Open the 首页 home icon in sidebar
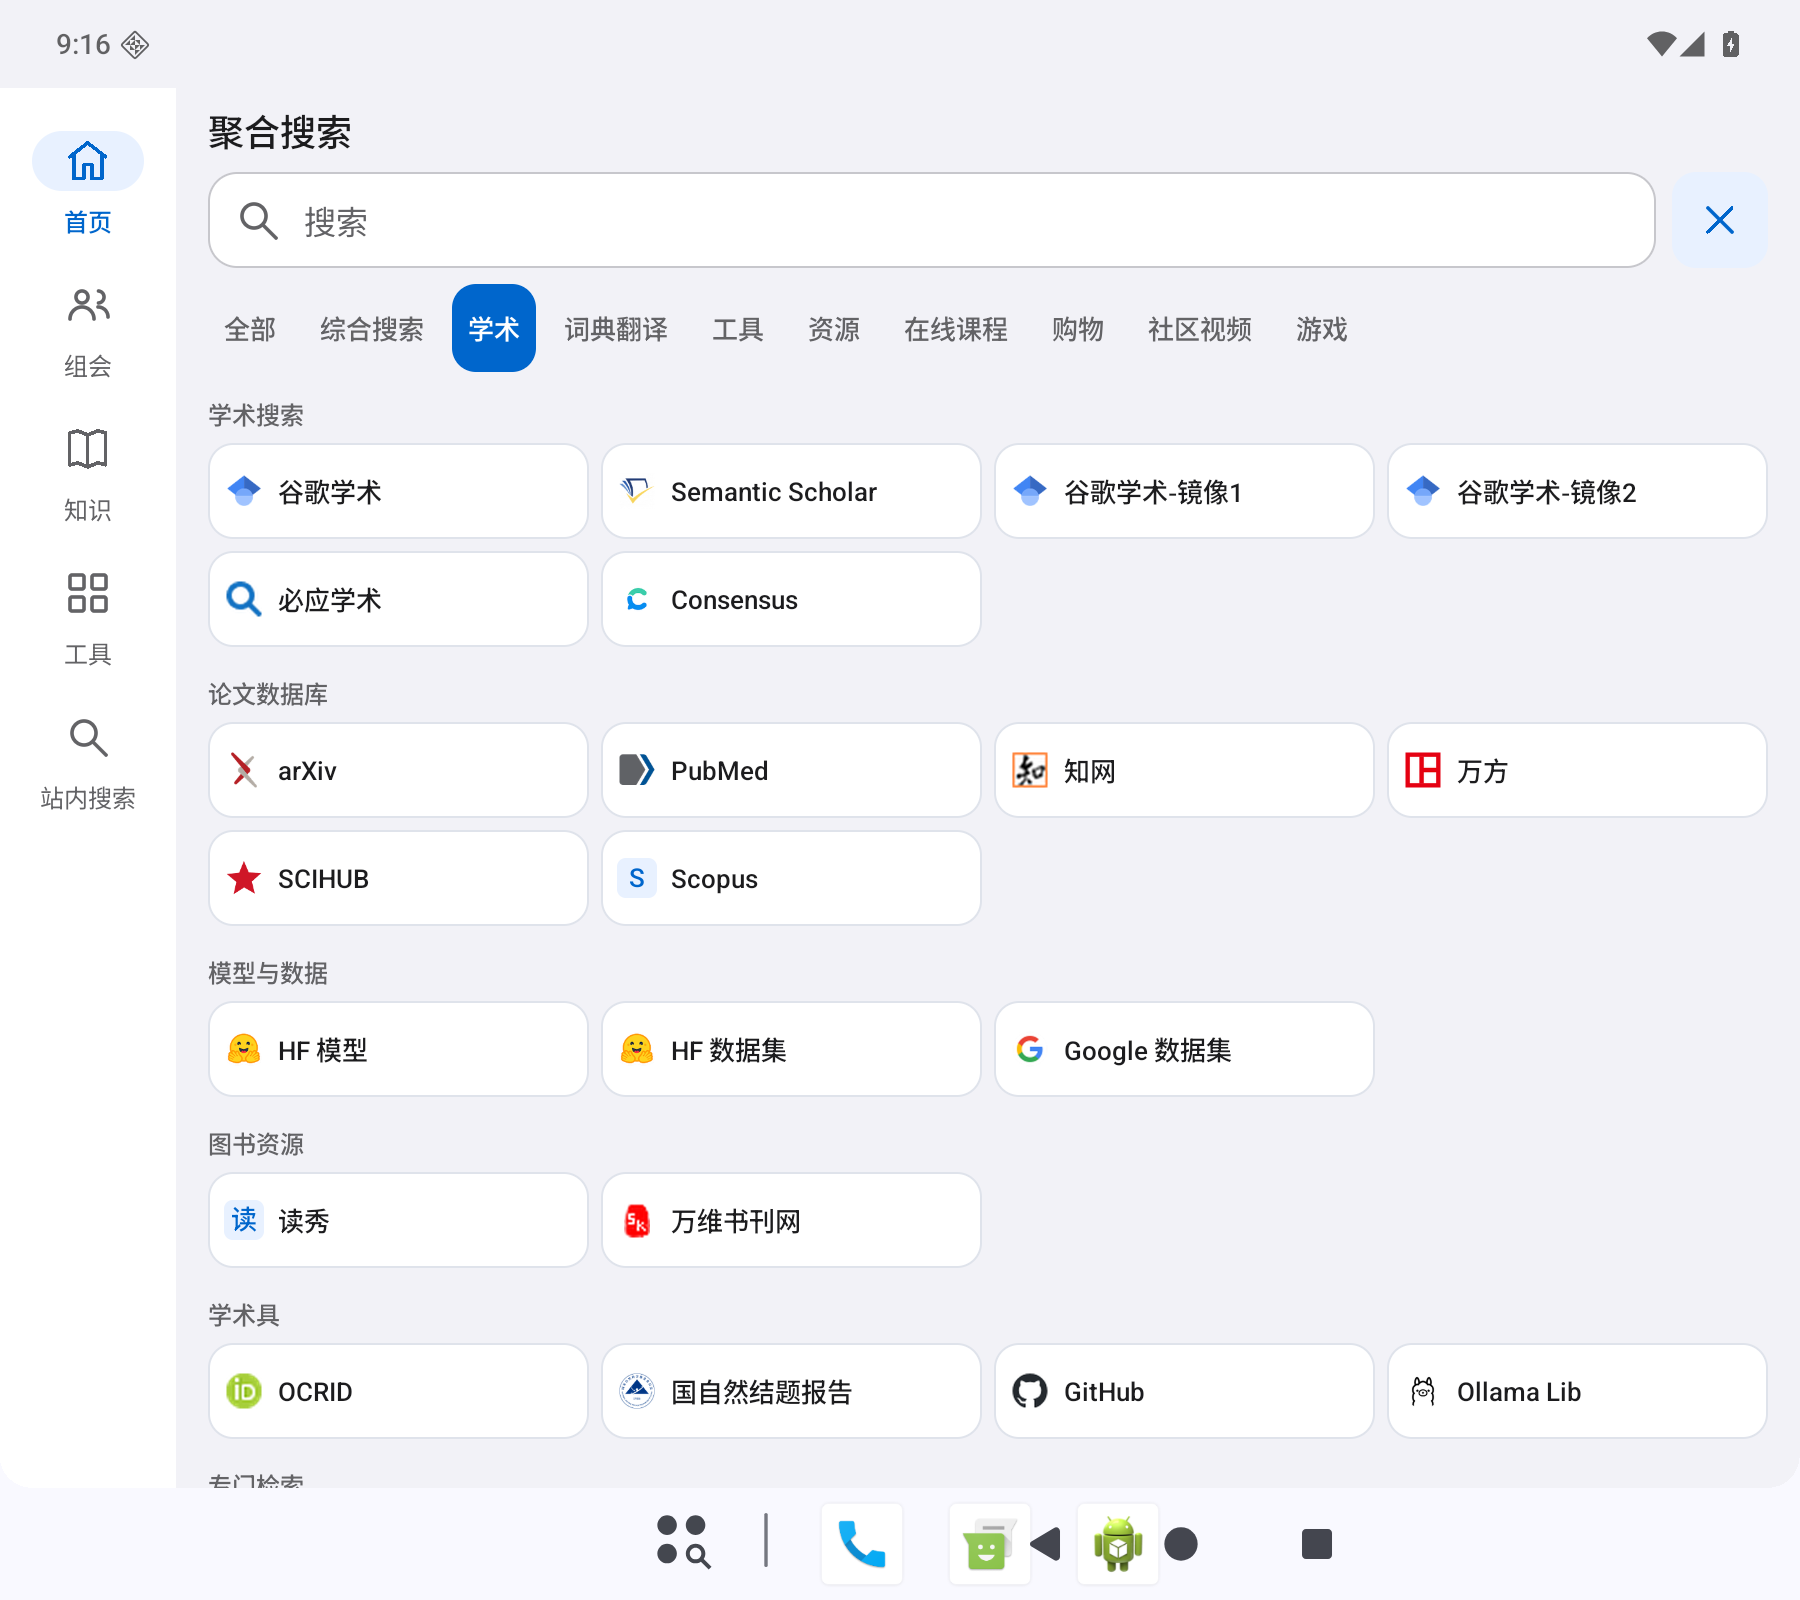1800x1600 pixels. coord(88,161)
